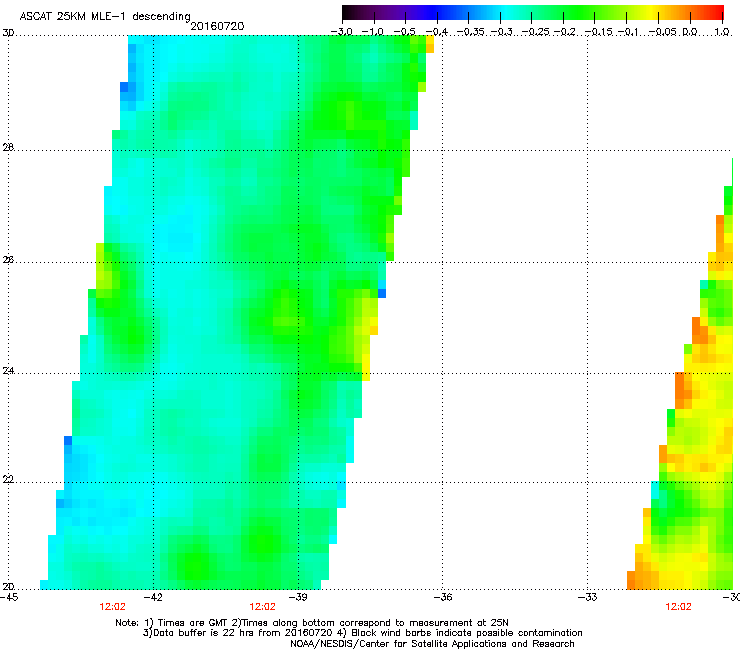Click the '-45' longitude axis label
The image size is (740, 650).
pyautogui.click(x=9, y=597)
